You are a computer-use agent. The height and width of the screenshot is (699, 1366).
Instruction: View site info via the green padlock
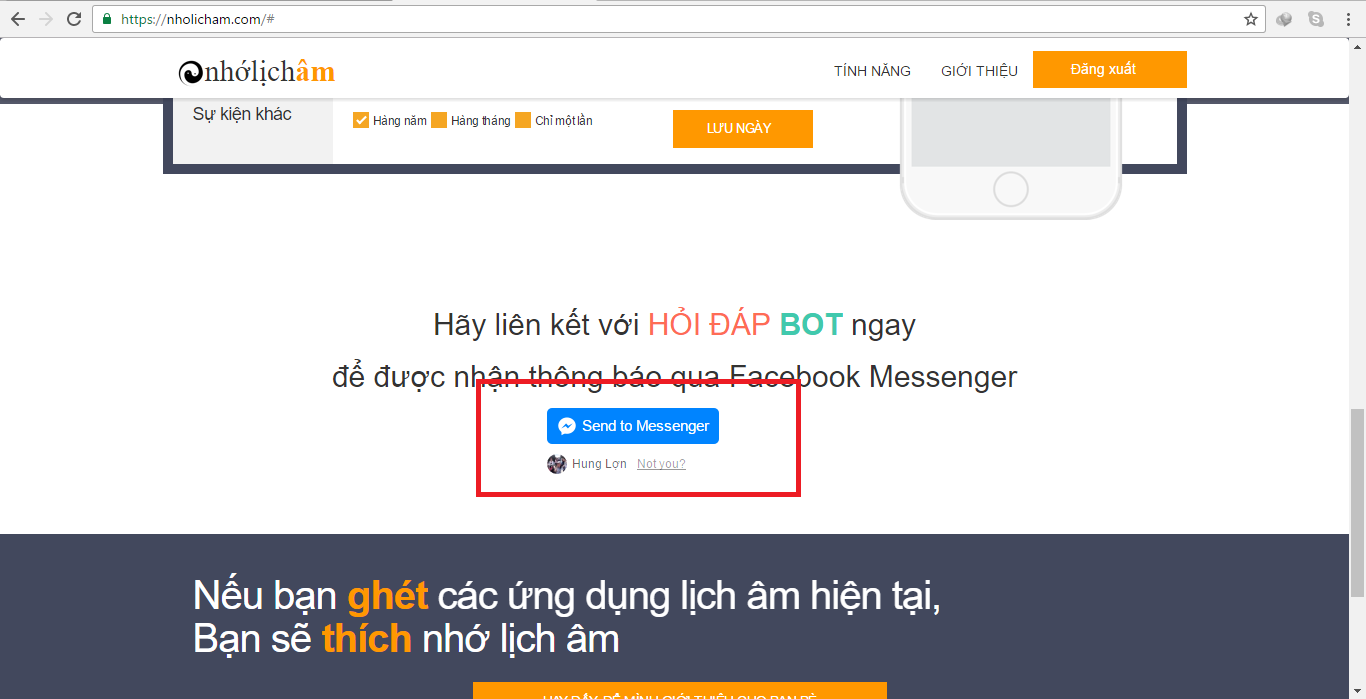pos(107,19)
